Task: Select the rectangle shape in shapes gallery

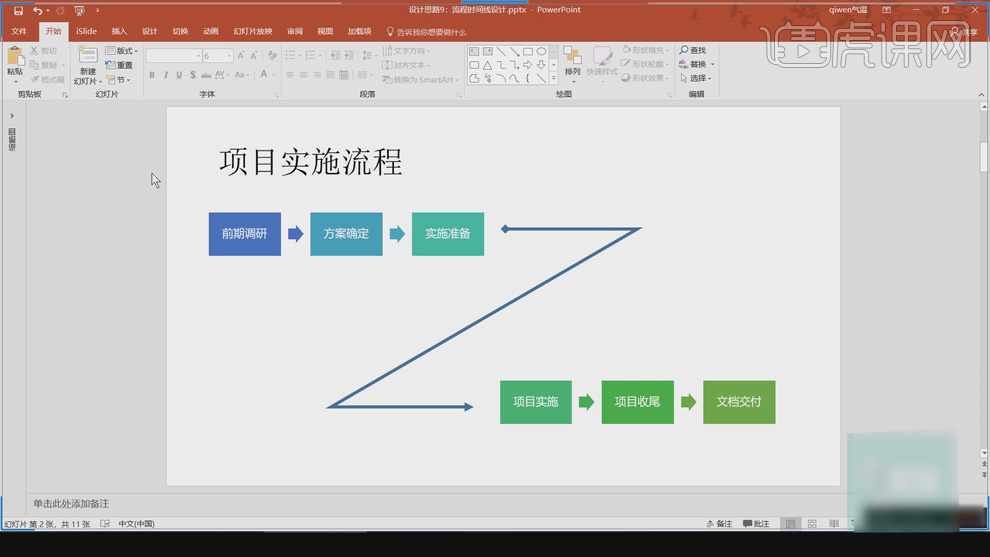Action: (528, 51)
